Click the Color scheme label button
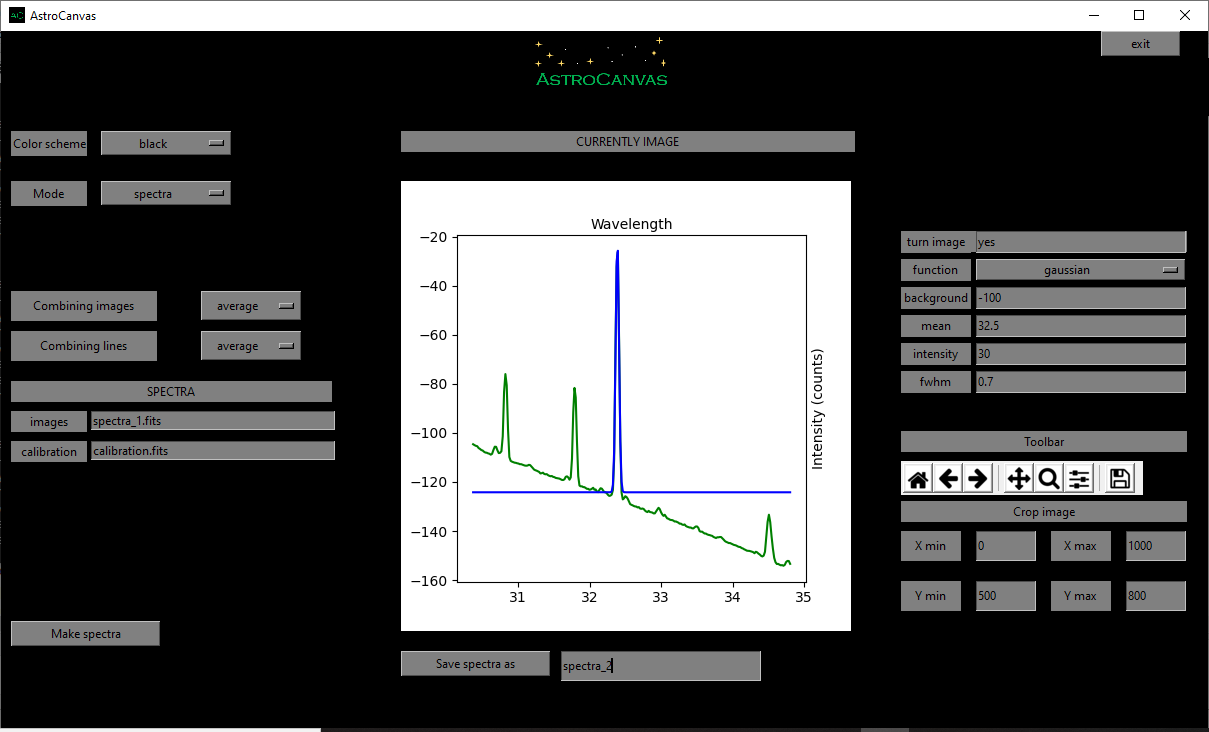This screenshot has width=1209, height=732. tap(49, 143)
